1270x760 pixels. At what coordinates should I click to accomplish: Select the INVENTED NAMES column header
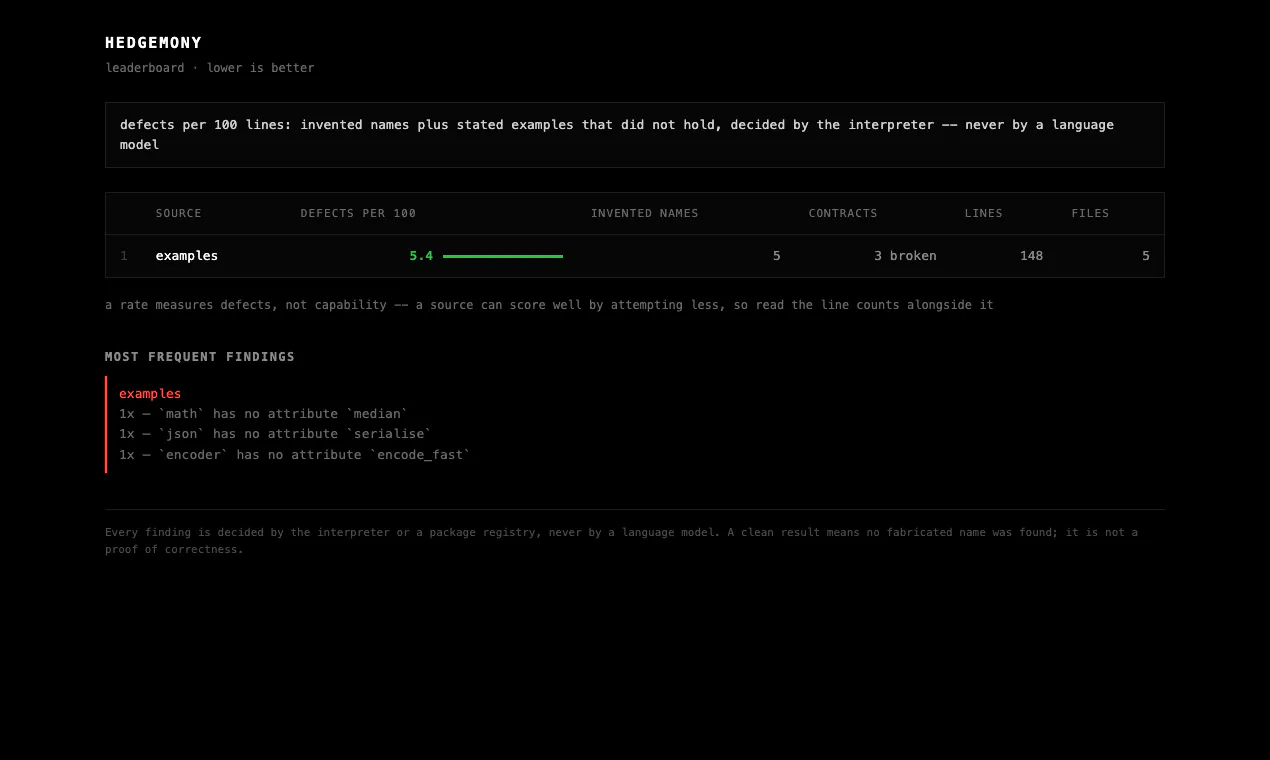point(645,213)
